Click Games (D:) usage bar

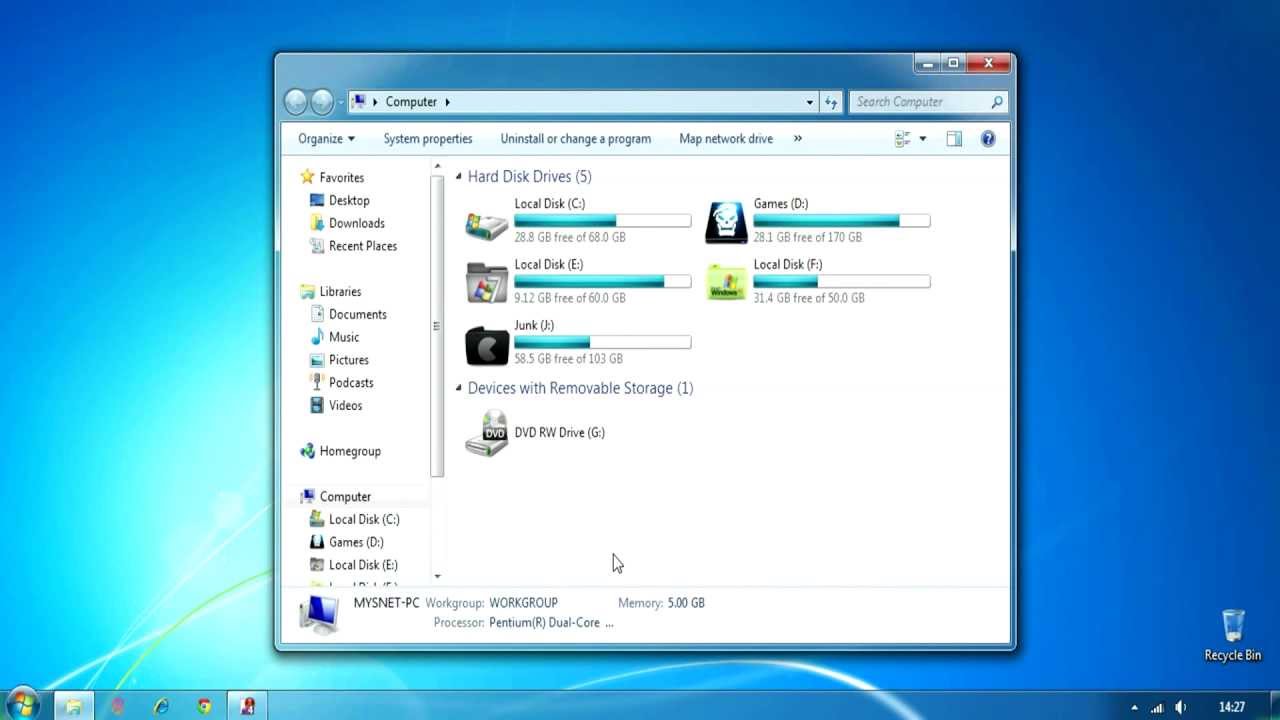click(842, 221)
